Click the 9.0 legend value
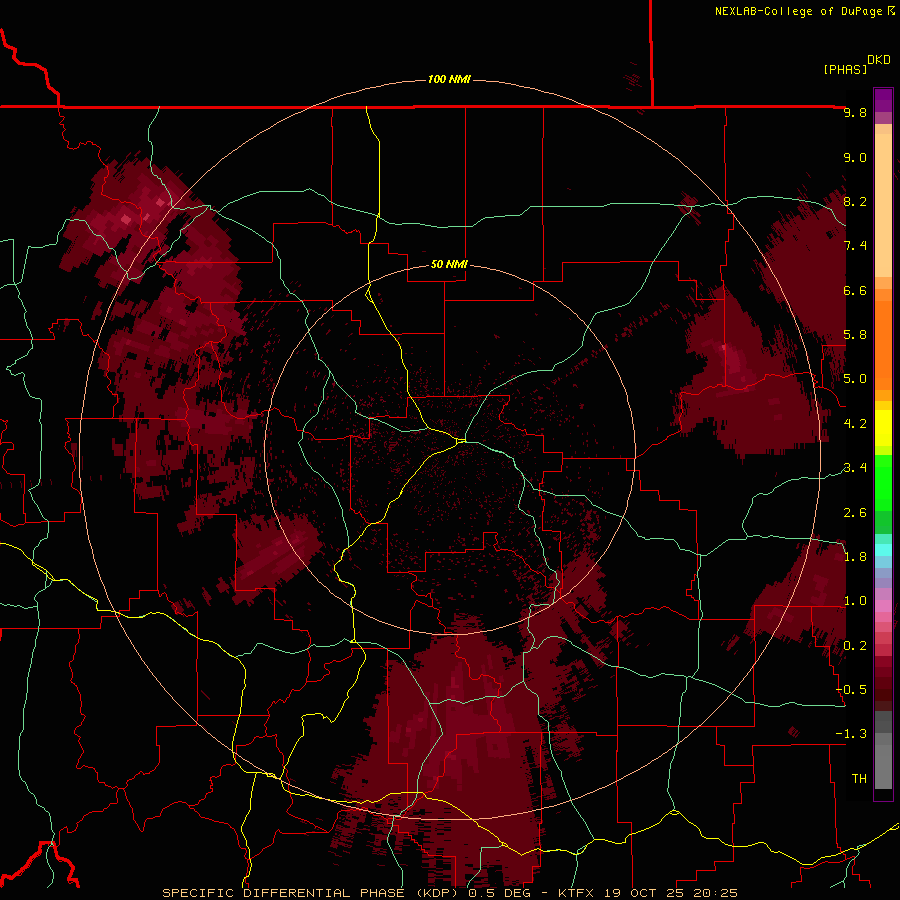Screen dimensions: 900x900 855,157
